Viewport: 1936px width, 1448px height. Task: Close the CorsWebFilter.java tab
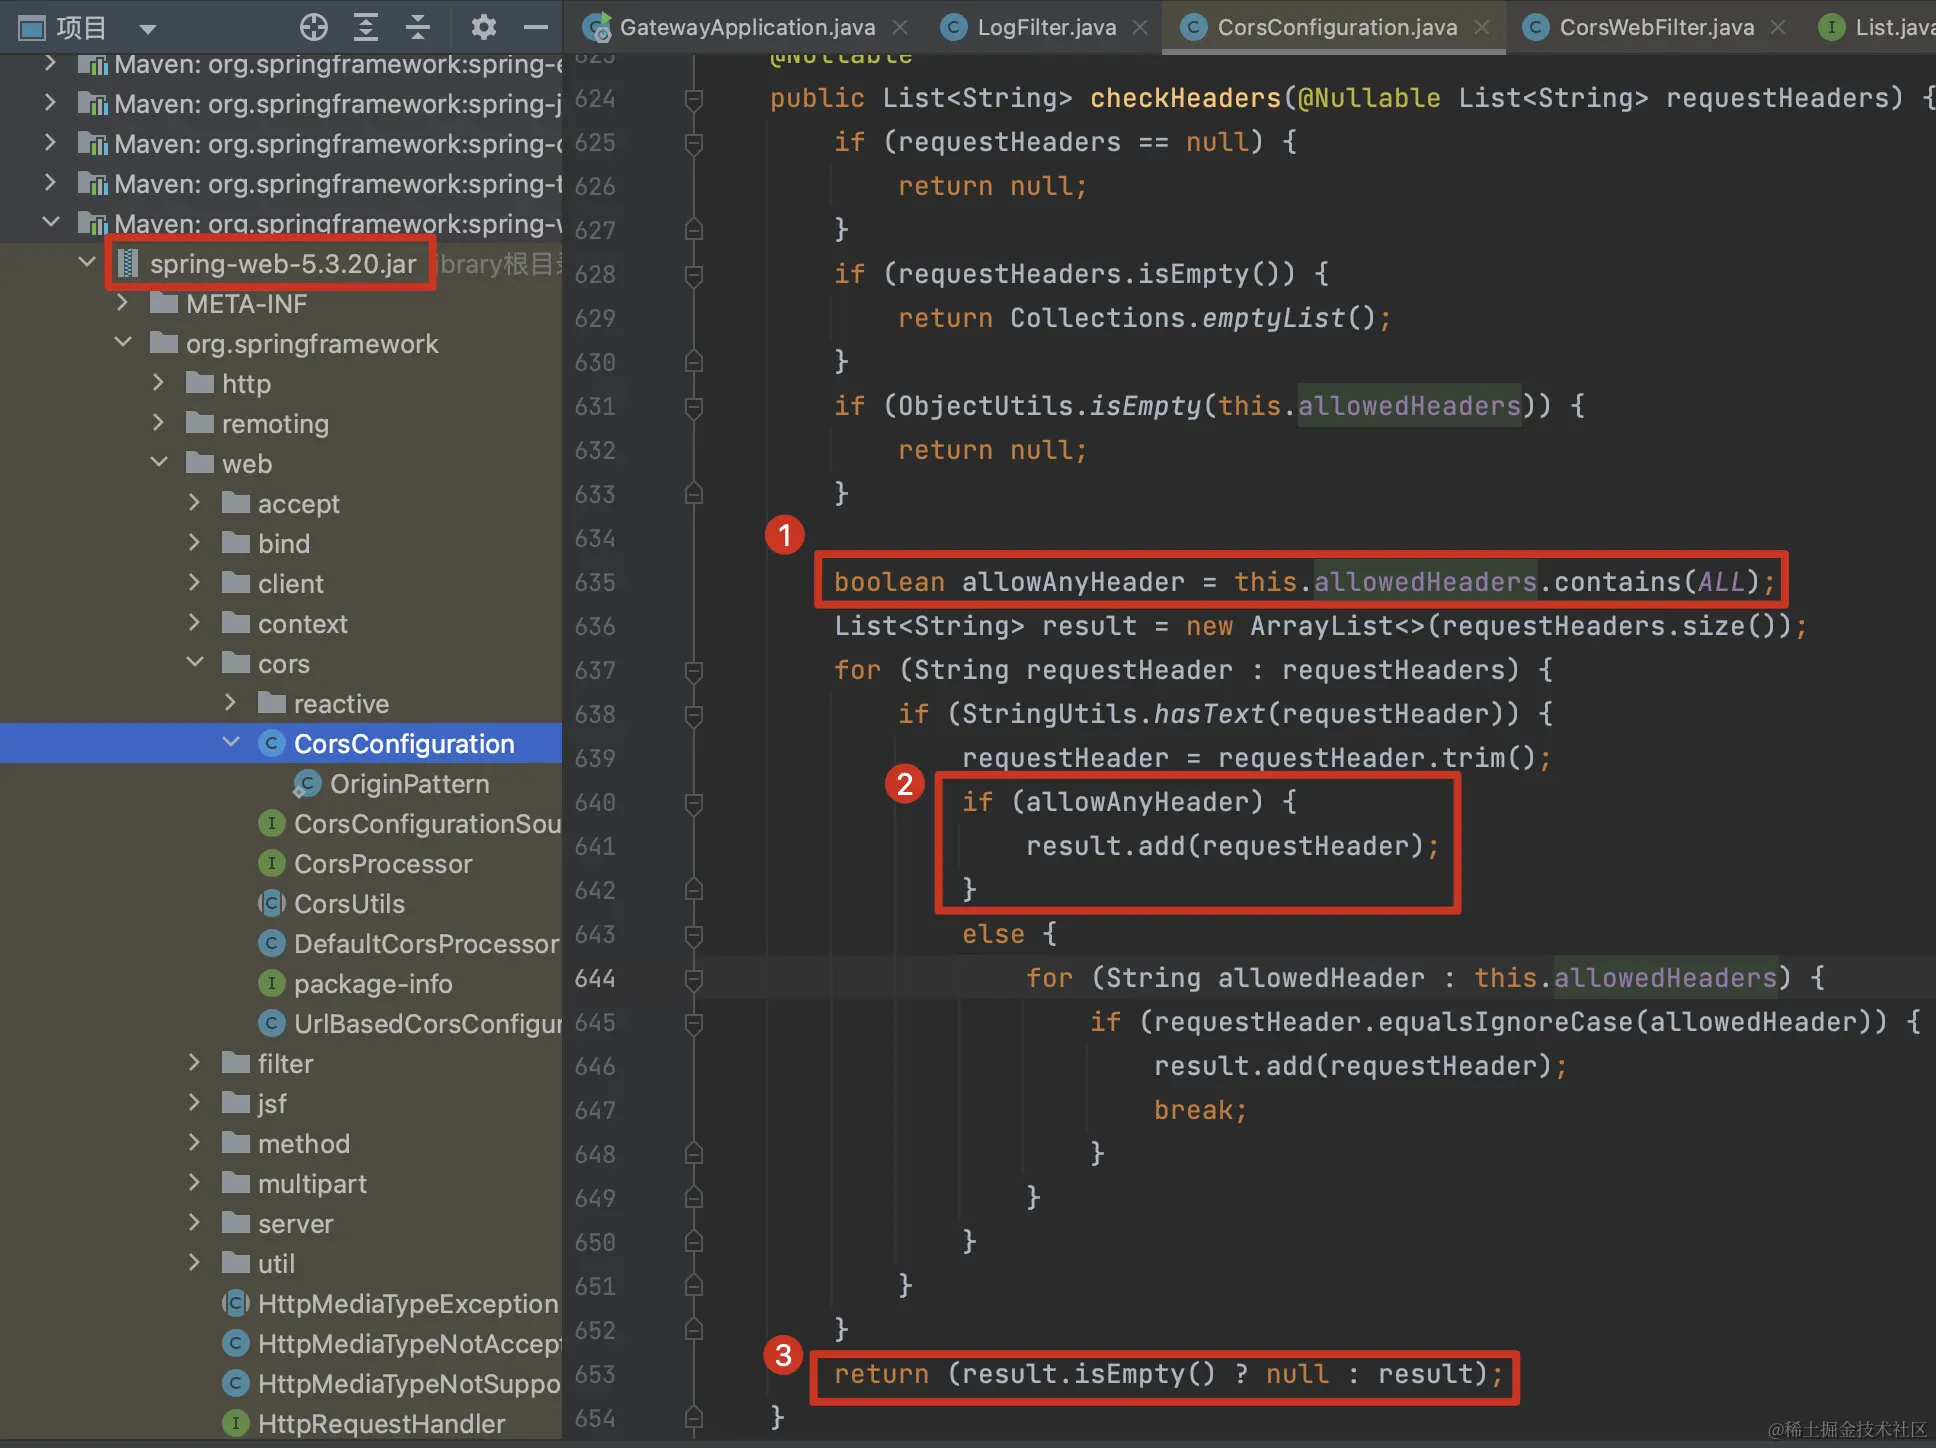[x=1778, y=28]
